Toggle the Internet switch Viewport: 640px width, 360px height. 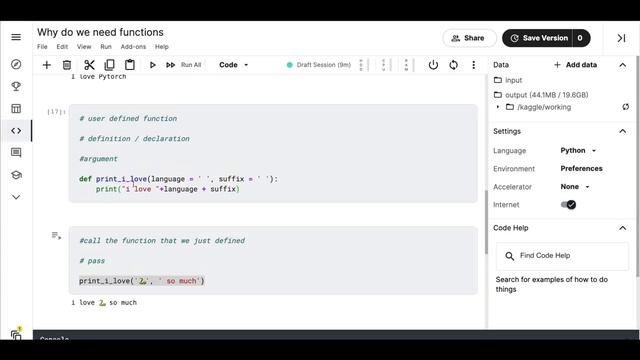(x=568, y=204)
